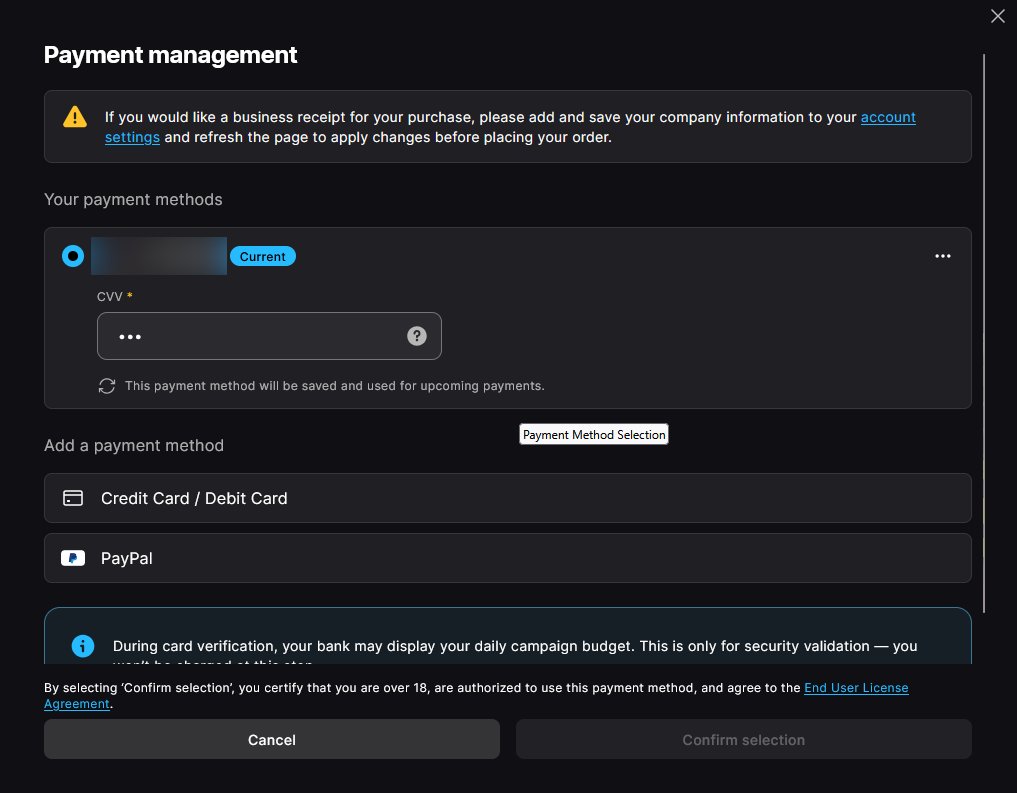
Task: Click 'Your payment methods' heading text
Action: (x=133, y=199)
